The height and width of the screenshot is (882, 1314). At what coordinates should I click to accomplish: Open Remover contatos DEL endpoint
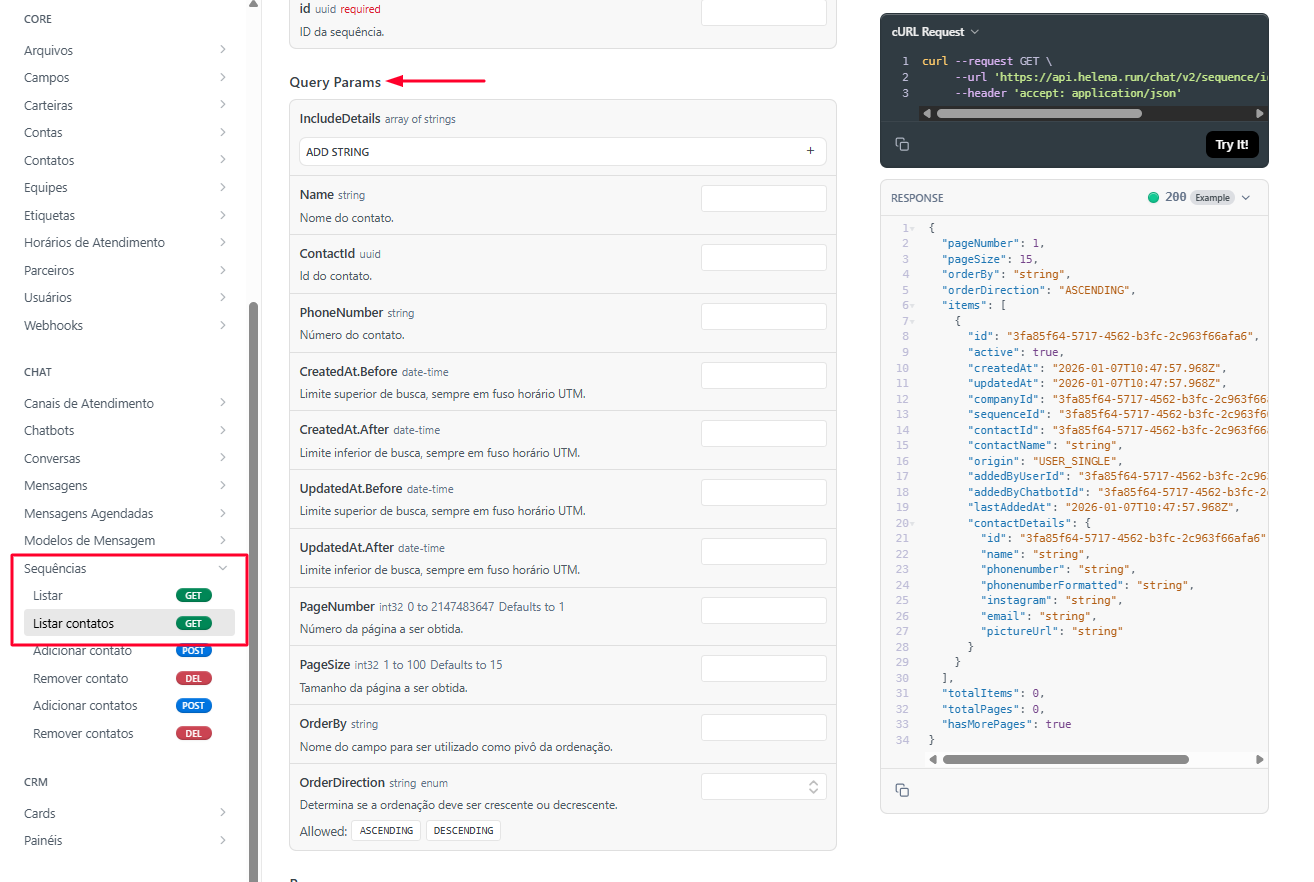point(83,733)
